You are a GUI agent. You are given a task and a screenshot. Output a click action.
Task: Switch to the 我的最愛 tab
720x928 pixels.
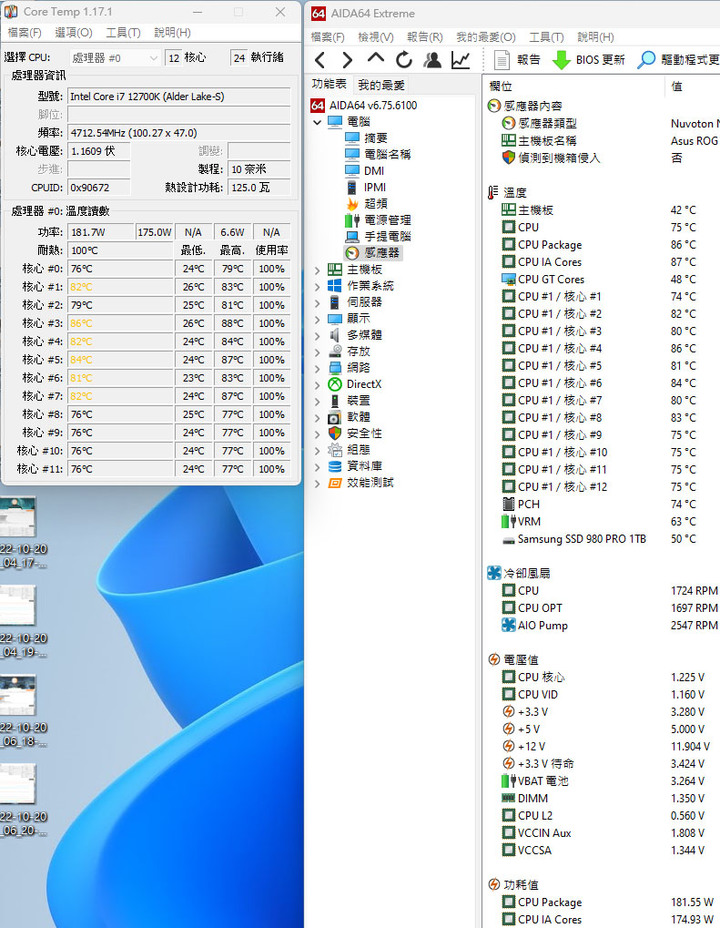click(382, 85)
